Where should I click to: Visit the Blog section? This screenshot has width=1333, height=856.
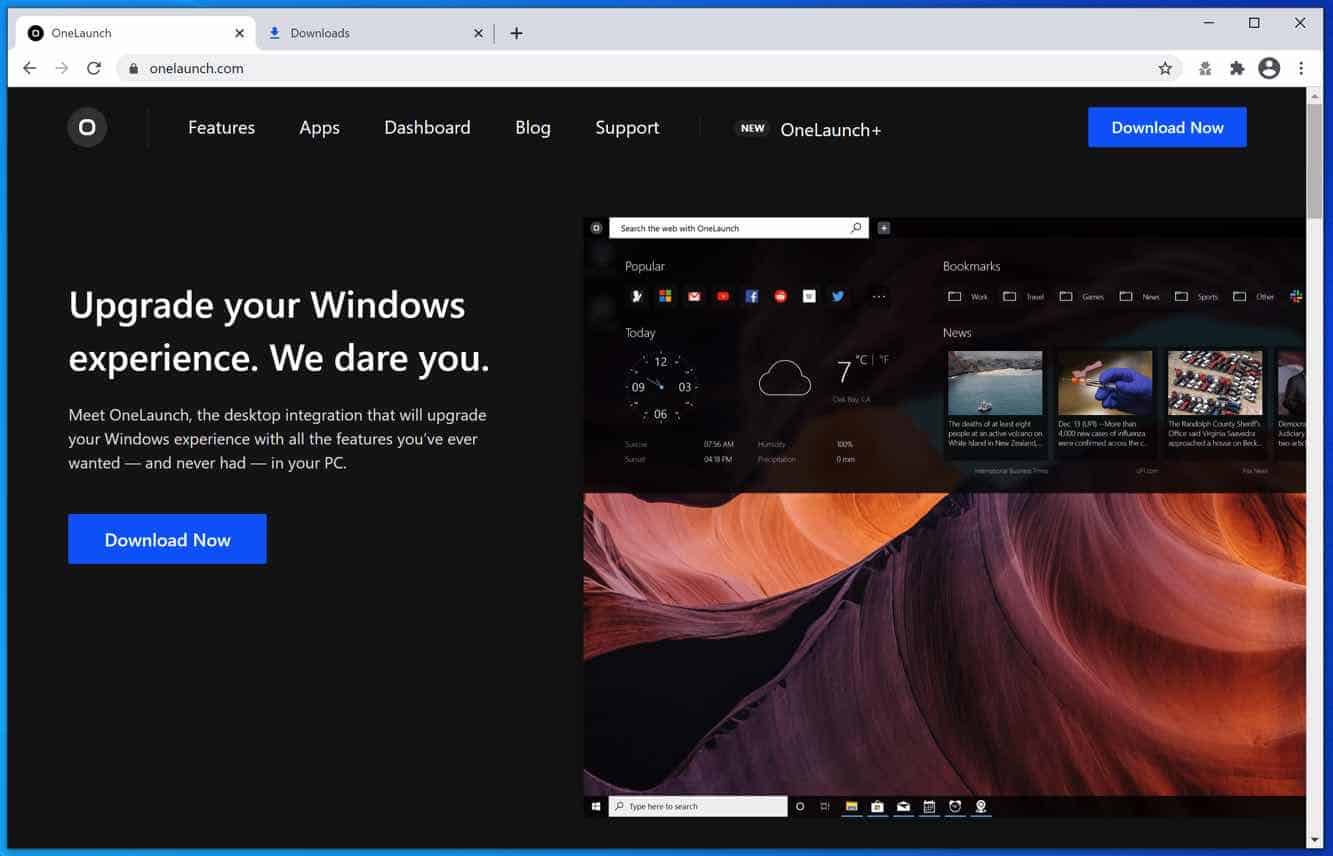coord(533,128)
